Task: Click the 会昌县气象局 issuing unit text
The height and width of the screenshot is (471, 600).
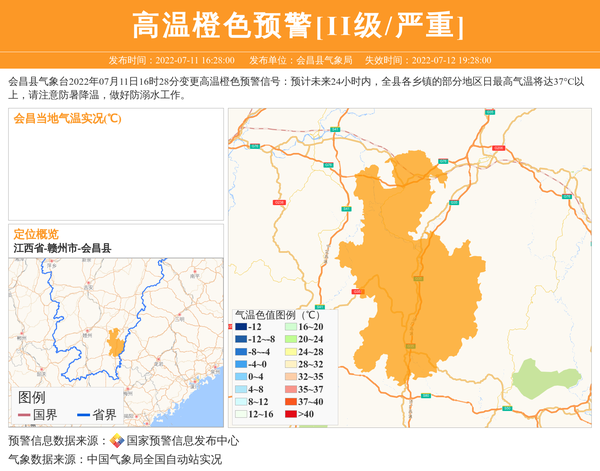Action: (x=324, y=60)
